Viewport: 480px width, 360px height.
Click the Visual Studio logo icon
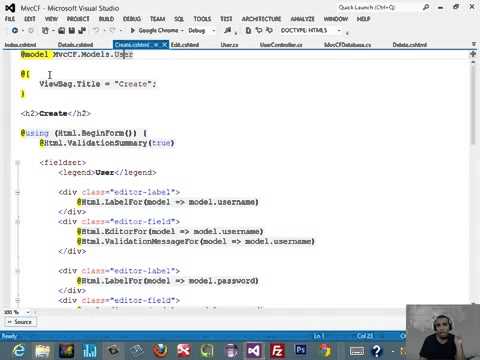tap(10, 8)
